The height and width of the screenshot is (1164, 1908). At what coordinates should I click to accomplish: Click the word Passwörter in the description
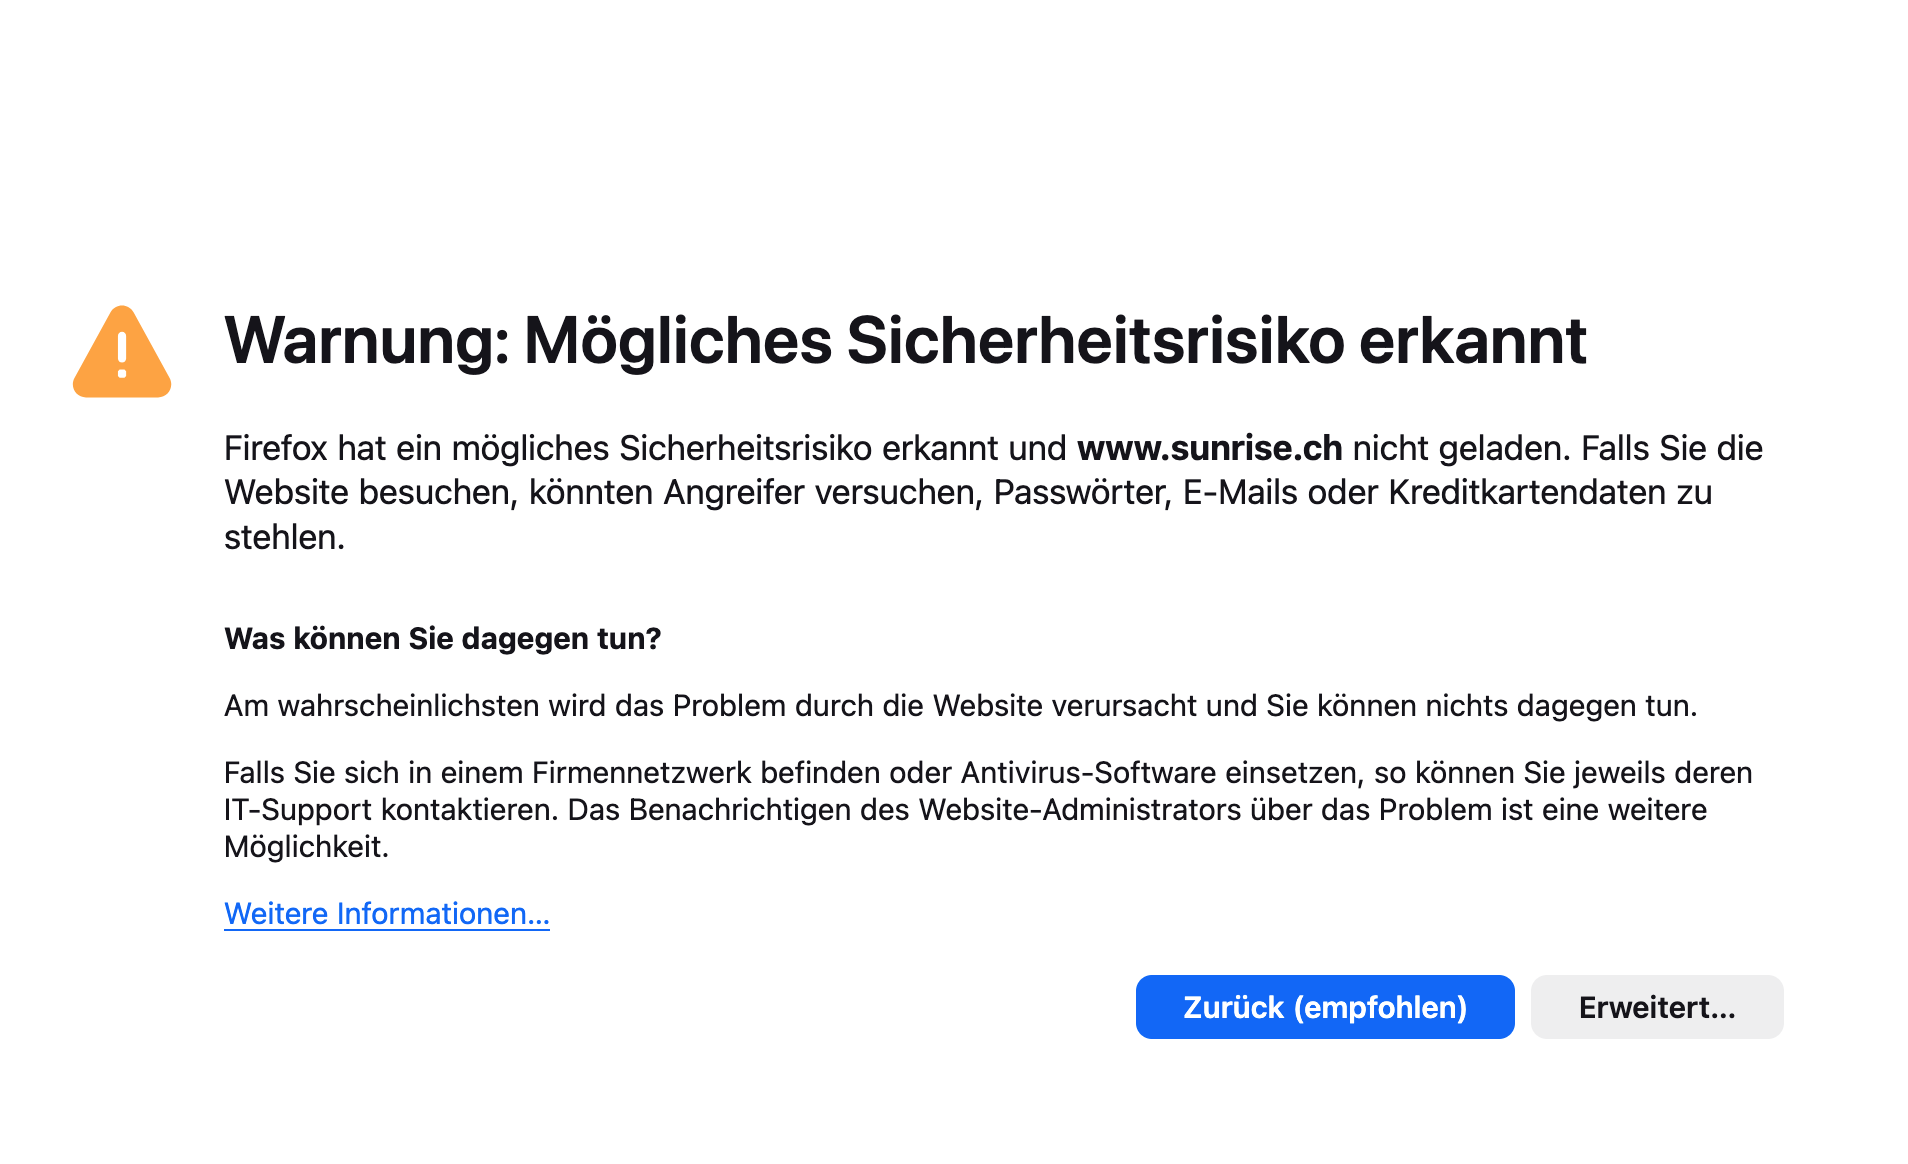(1081, 493)
